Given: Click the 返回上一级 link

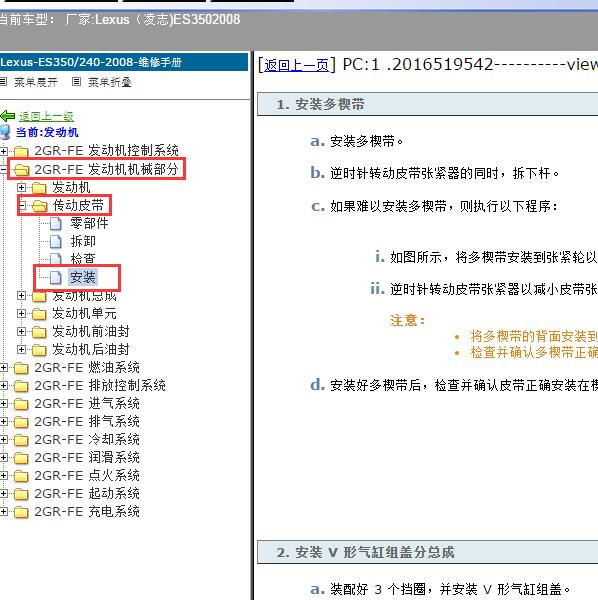Looking at the screenshot, I should pos(46,116).
